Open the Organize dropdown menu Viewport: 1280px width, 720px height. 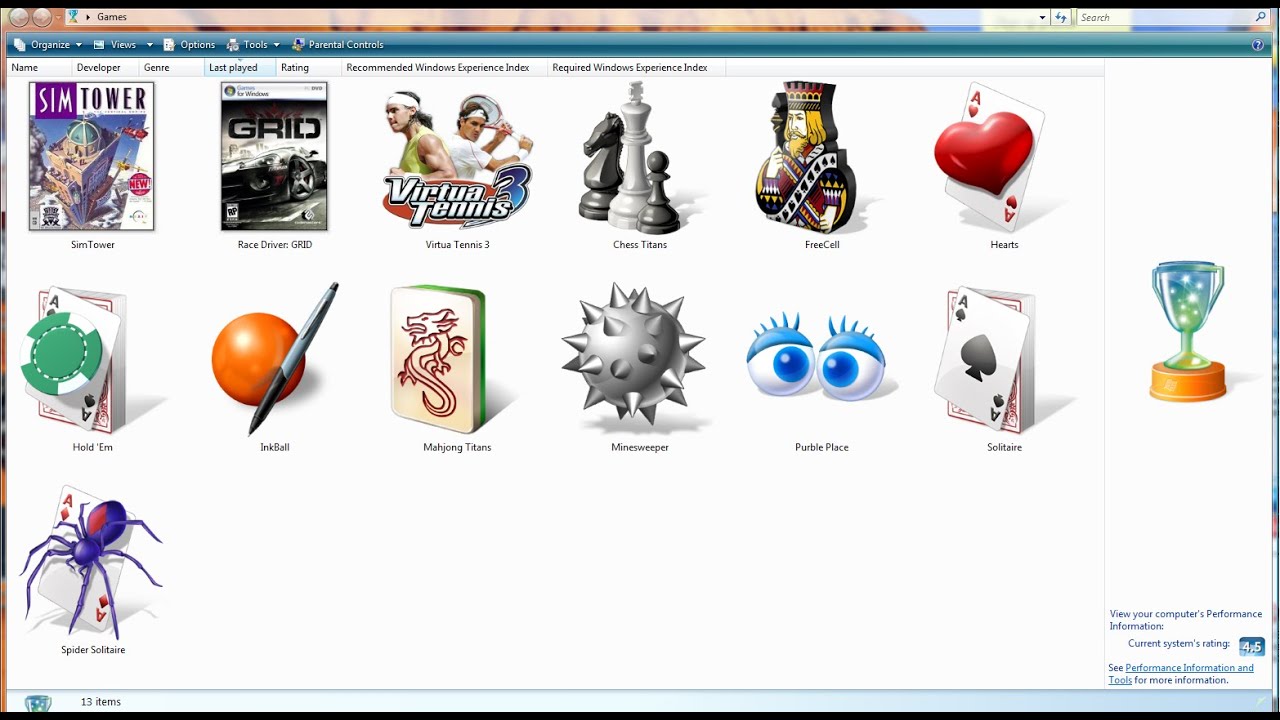tap(48, 45)
